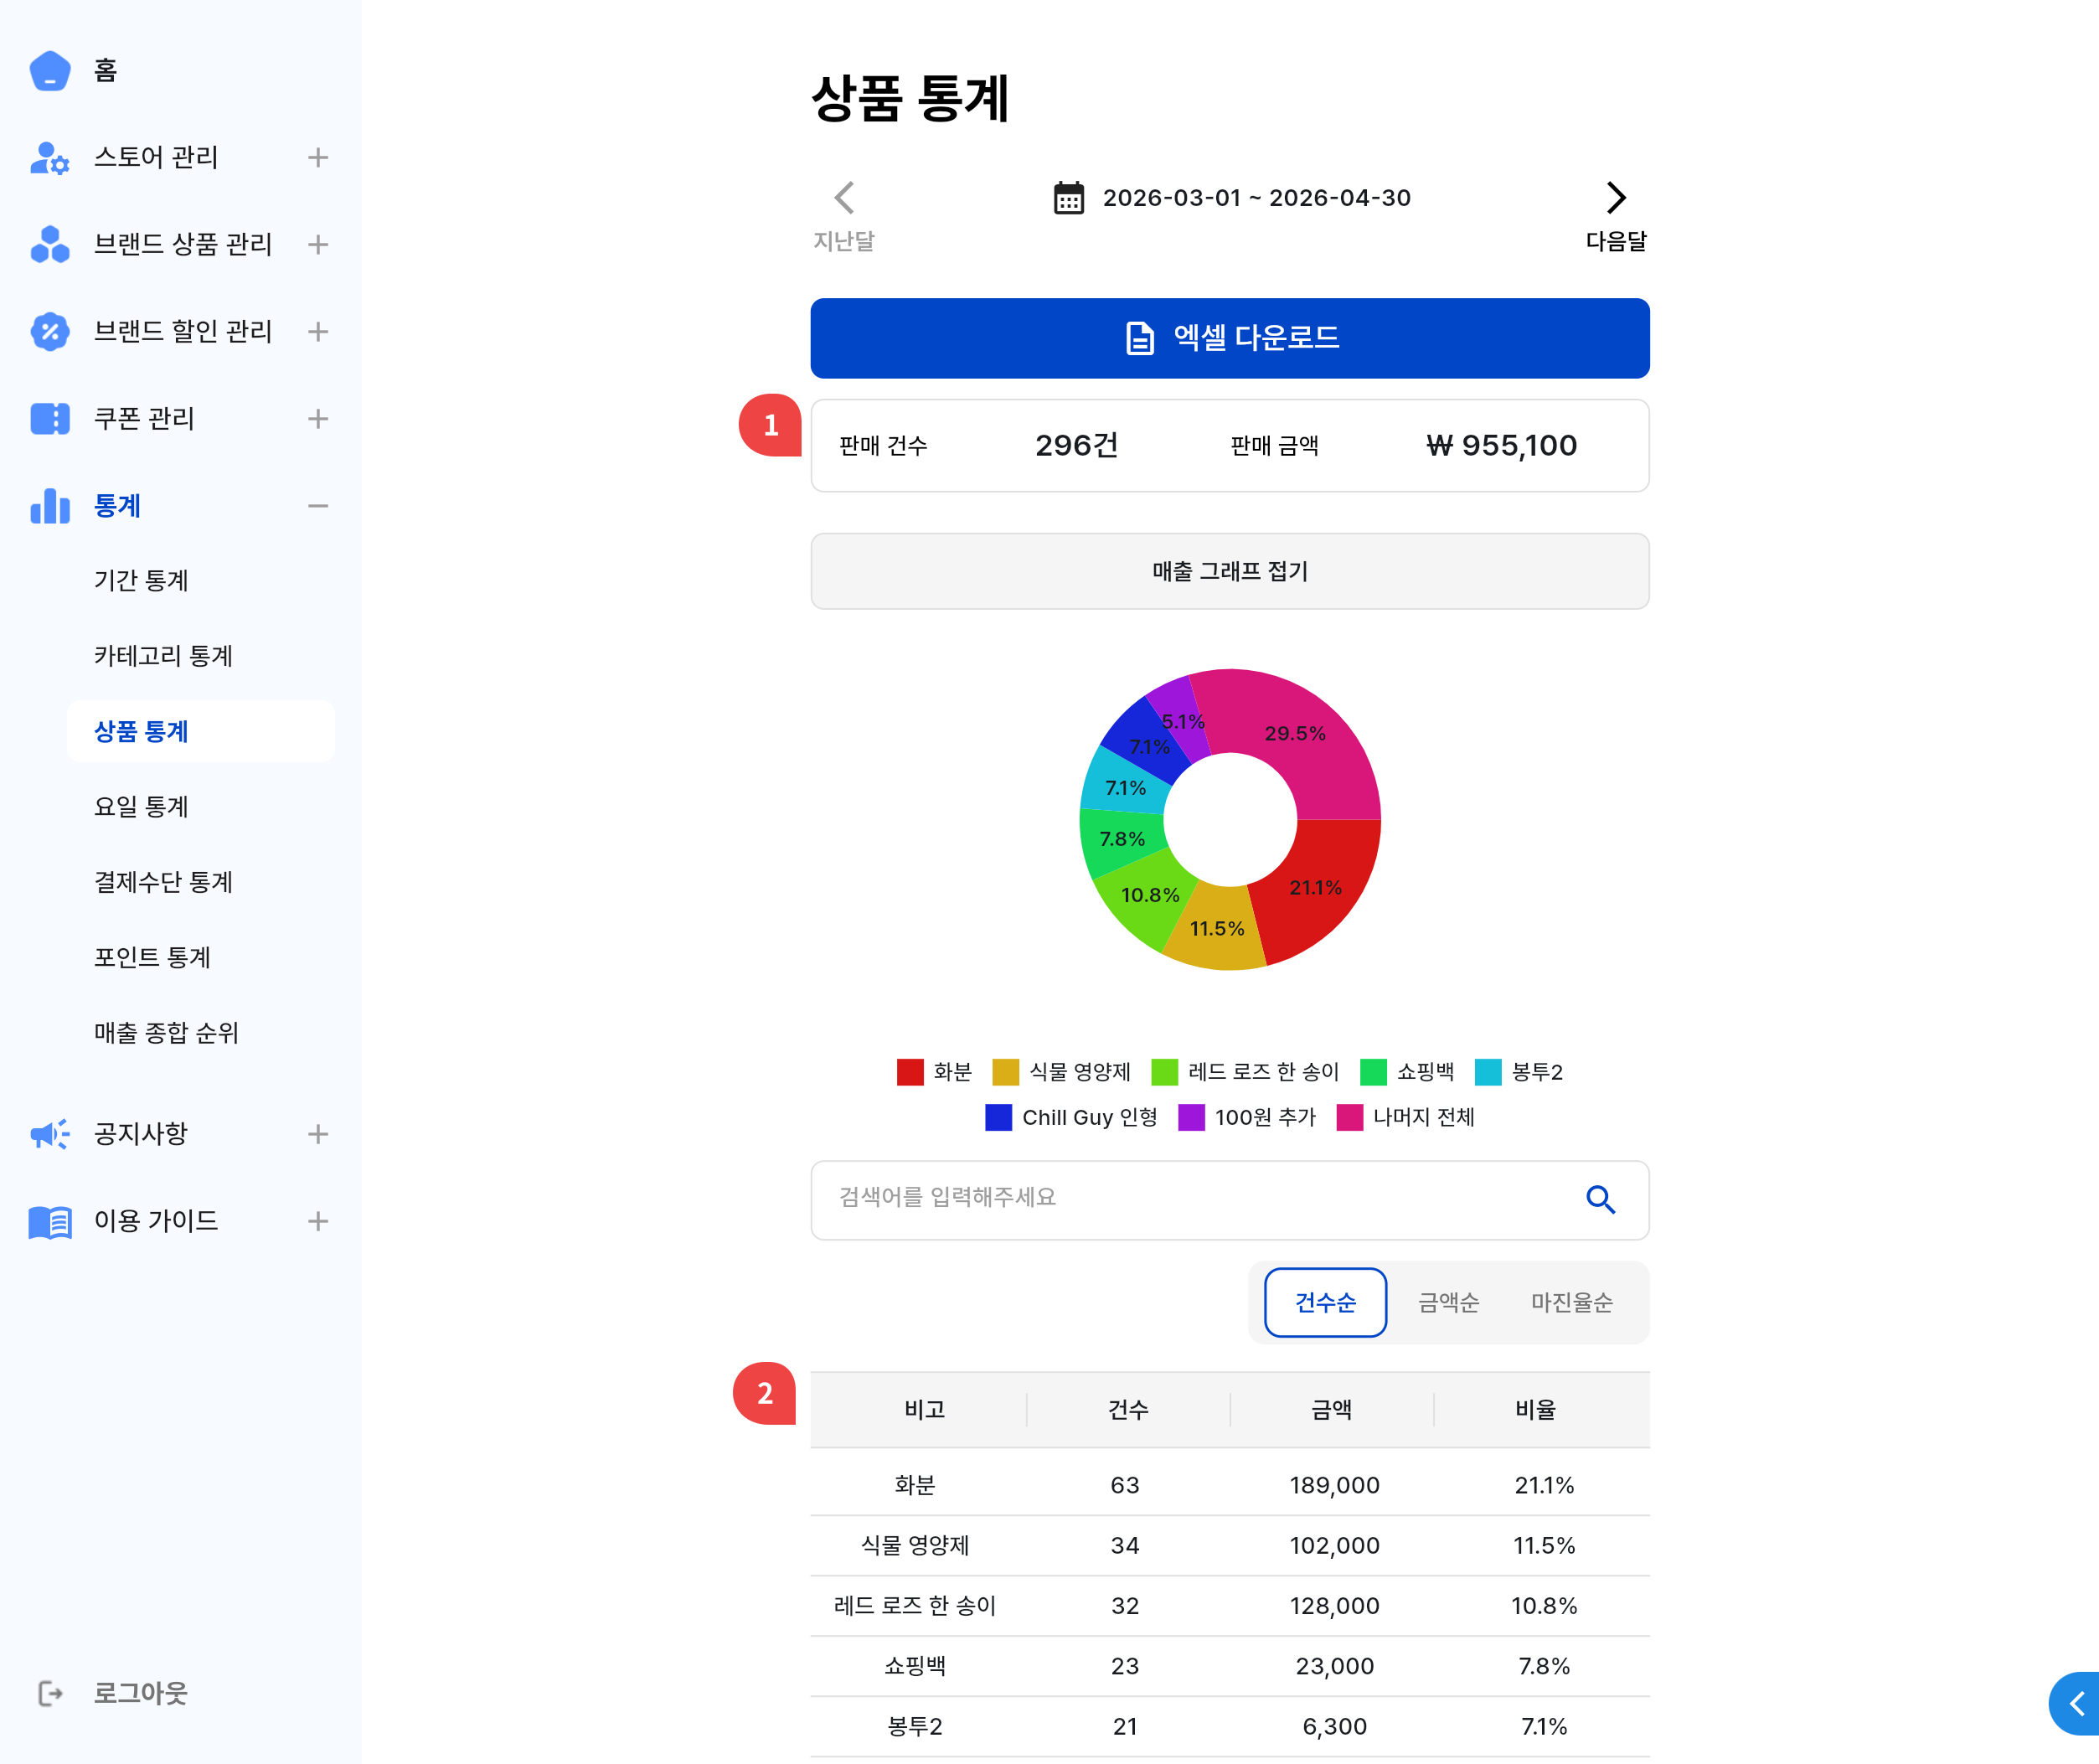Open 카테고리 통계 submenu
This screenshot has height=1764, width=2099.
163,656
